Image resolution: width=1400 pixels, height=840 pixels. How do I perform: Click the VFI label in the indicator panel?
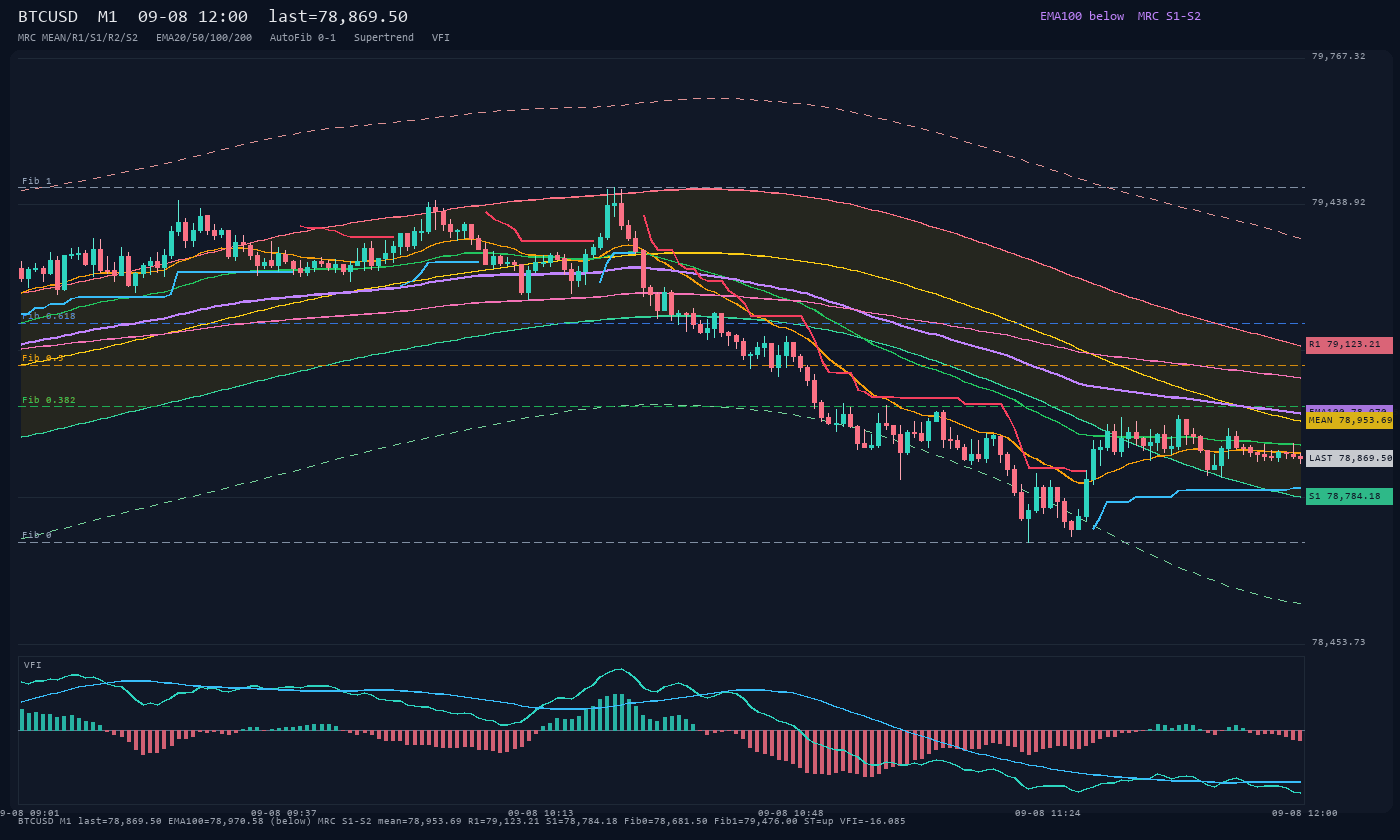click(x=33, y=665)
